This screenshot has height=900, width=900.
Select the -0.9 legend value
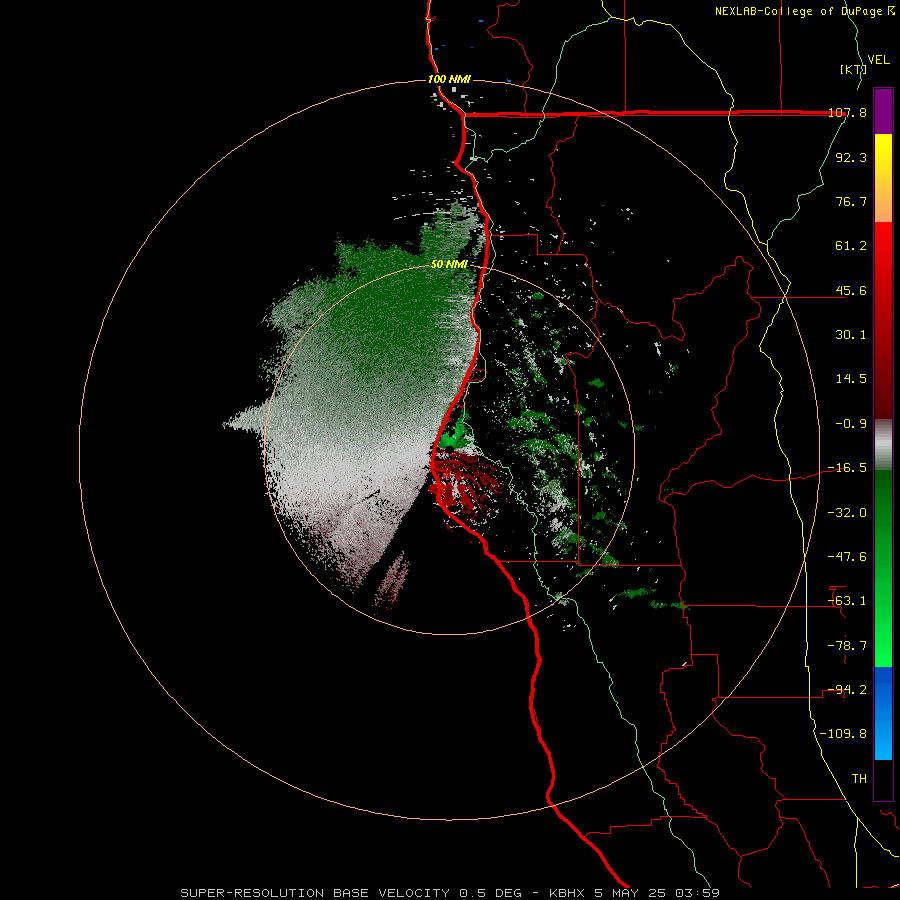(851, 424)
